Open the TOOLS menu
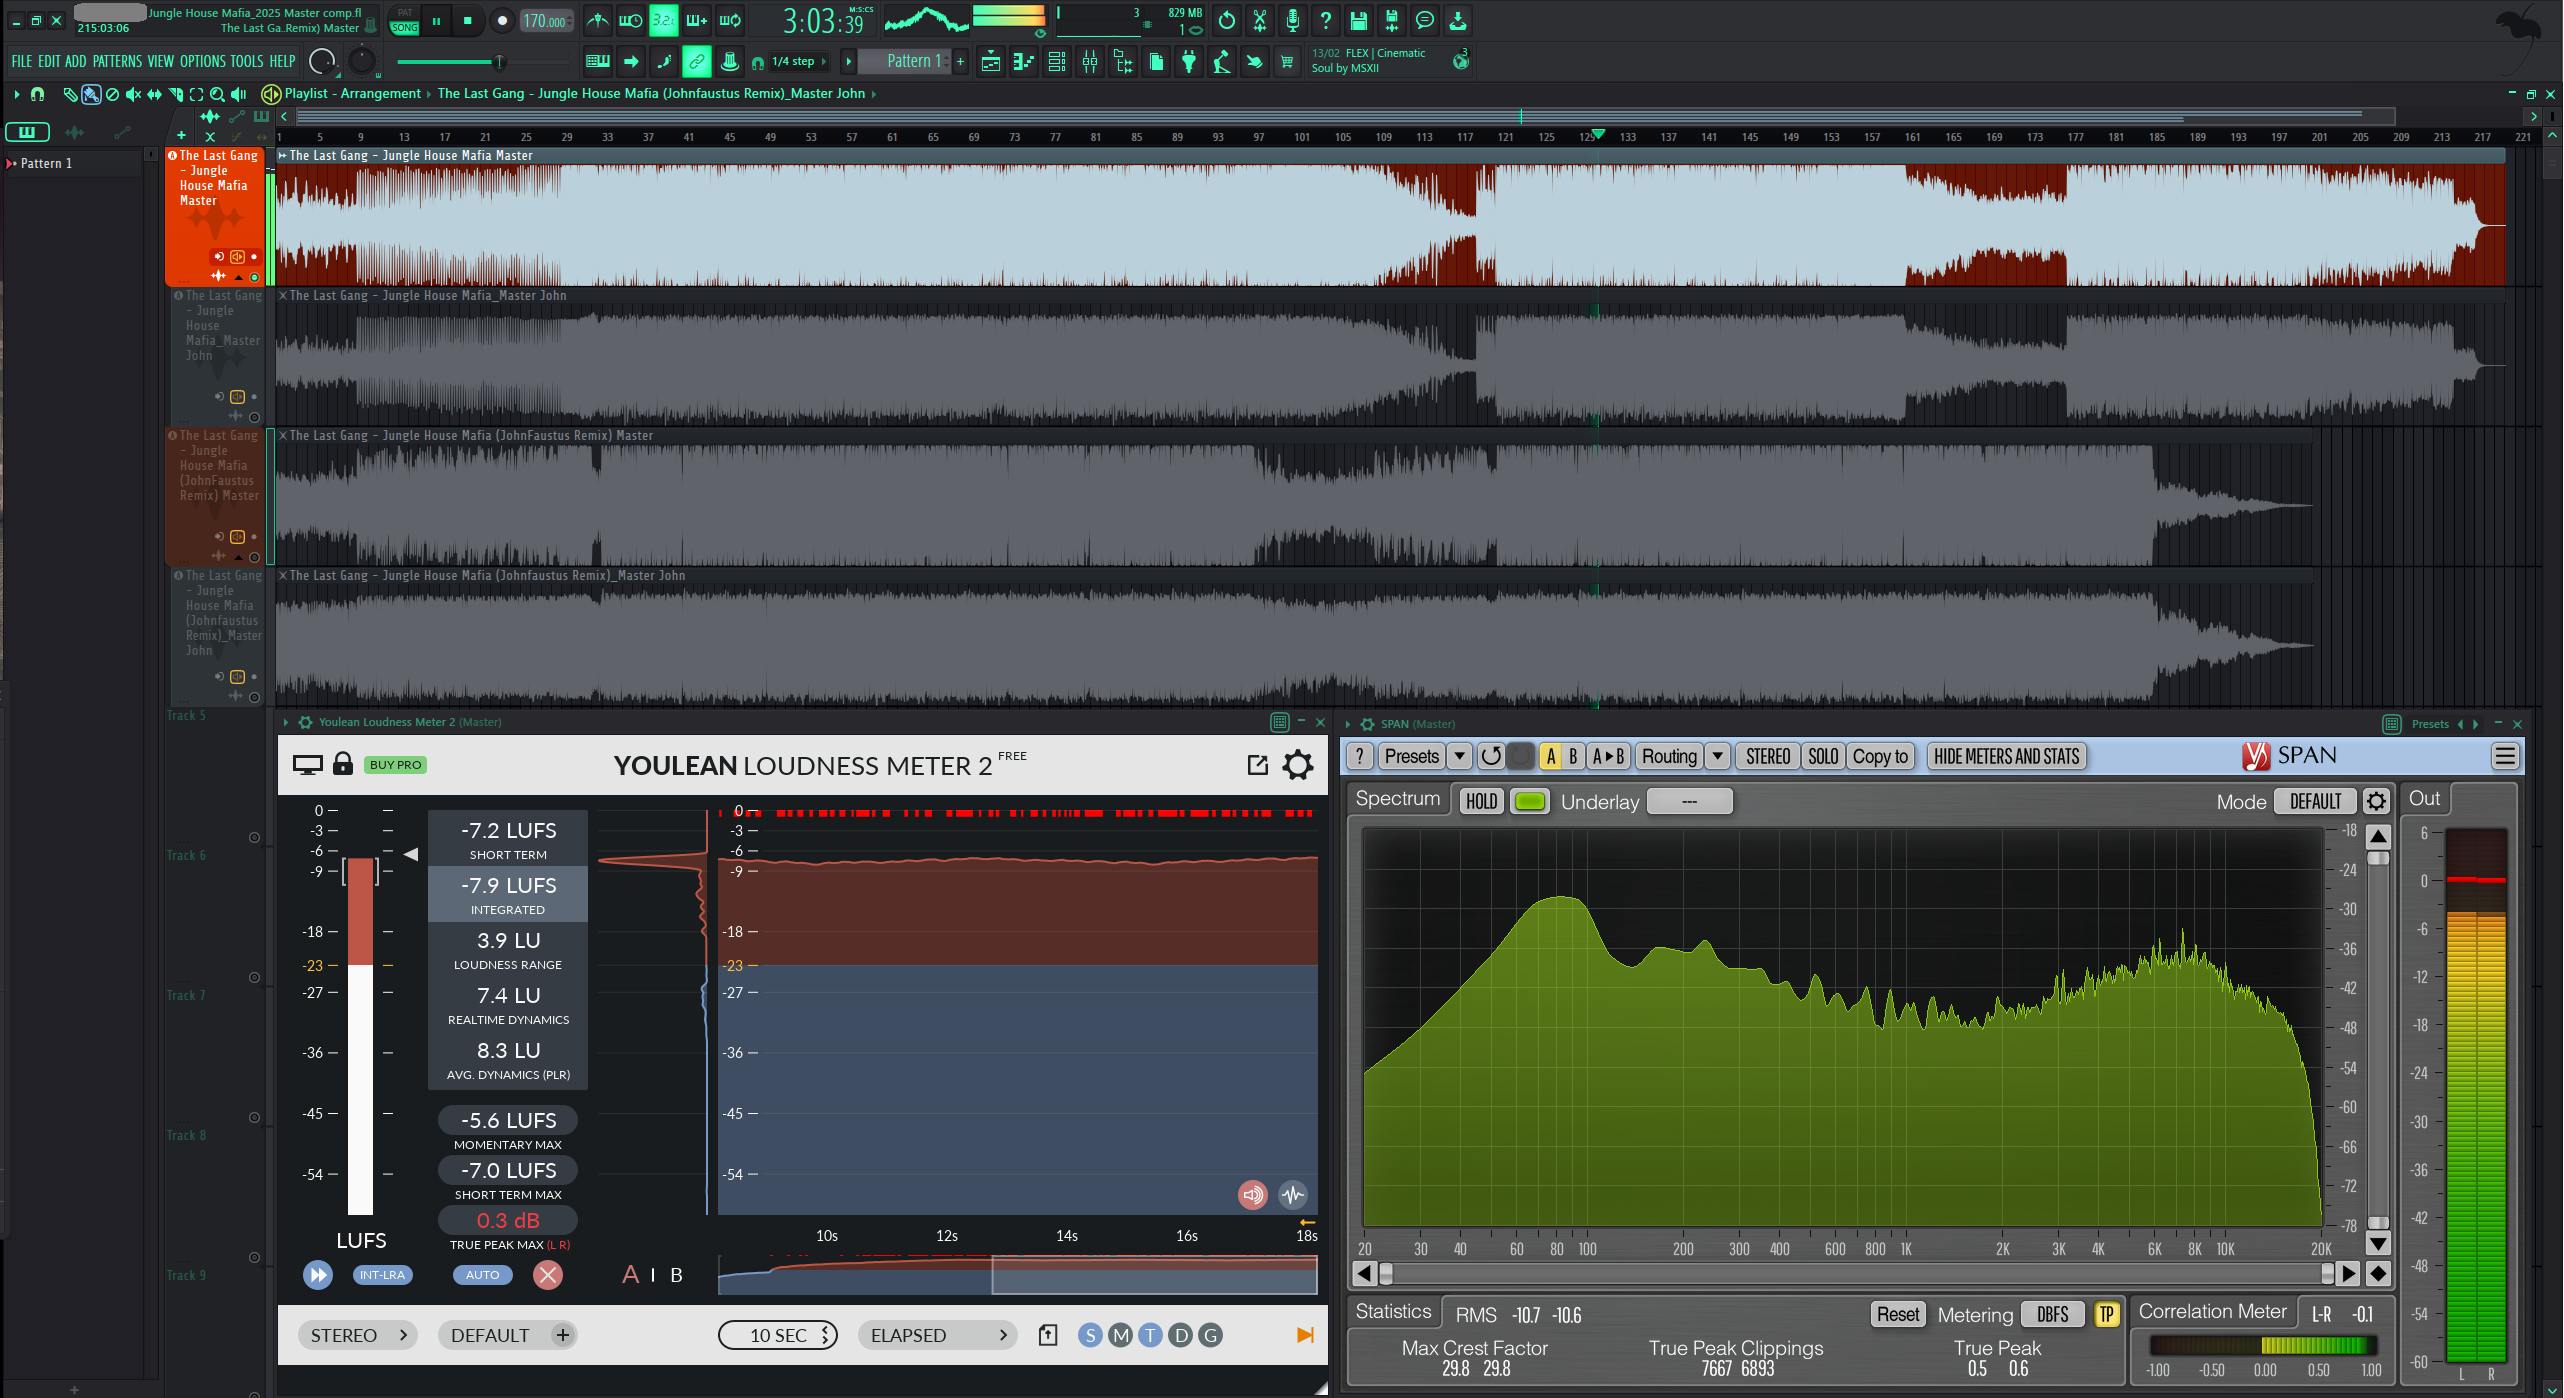This screenshot has width=2564, height=1398. click(x=247, y=62)
